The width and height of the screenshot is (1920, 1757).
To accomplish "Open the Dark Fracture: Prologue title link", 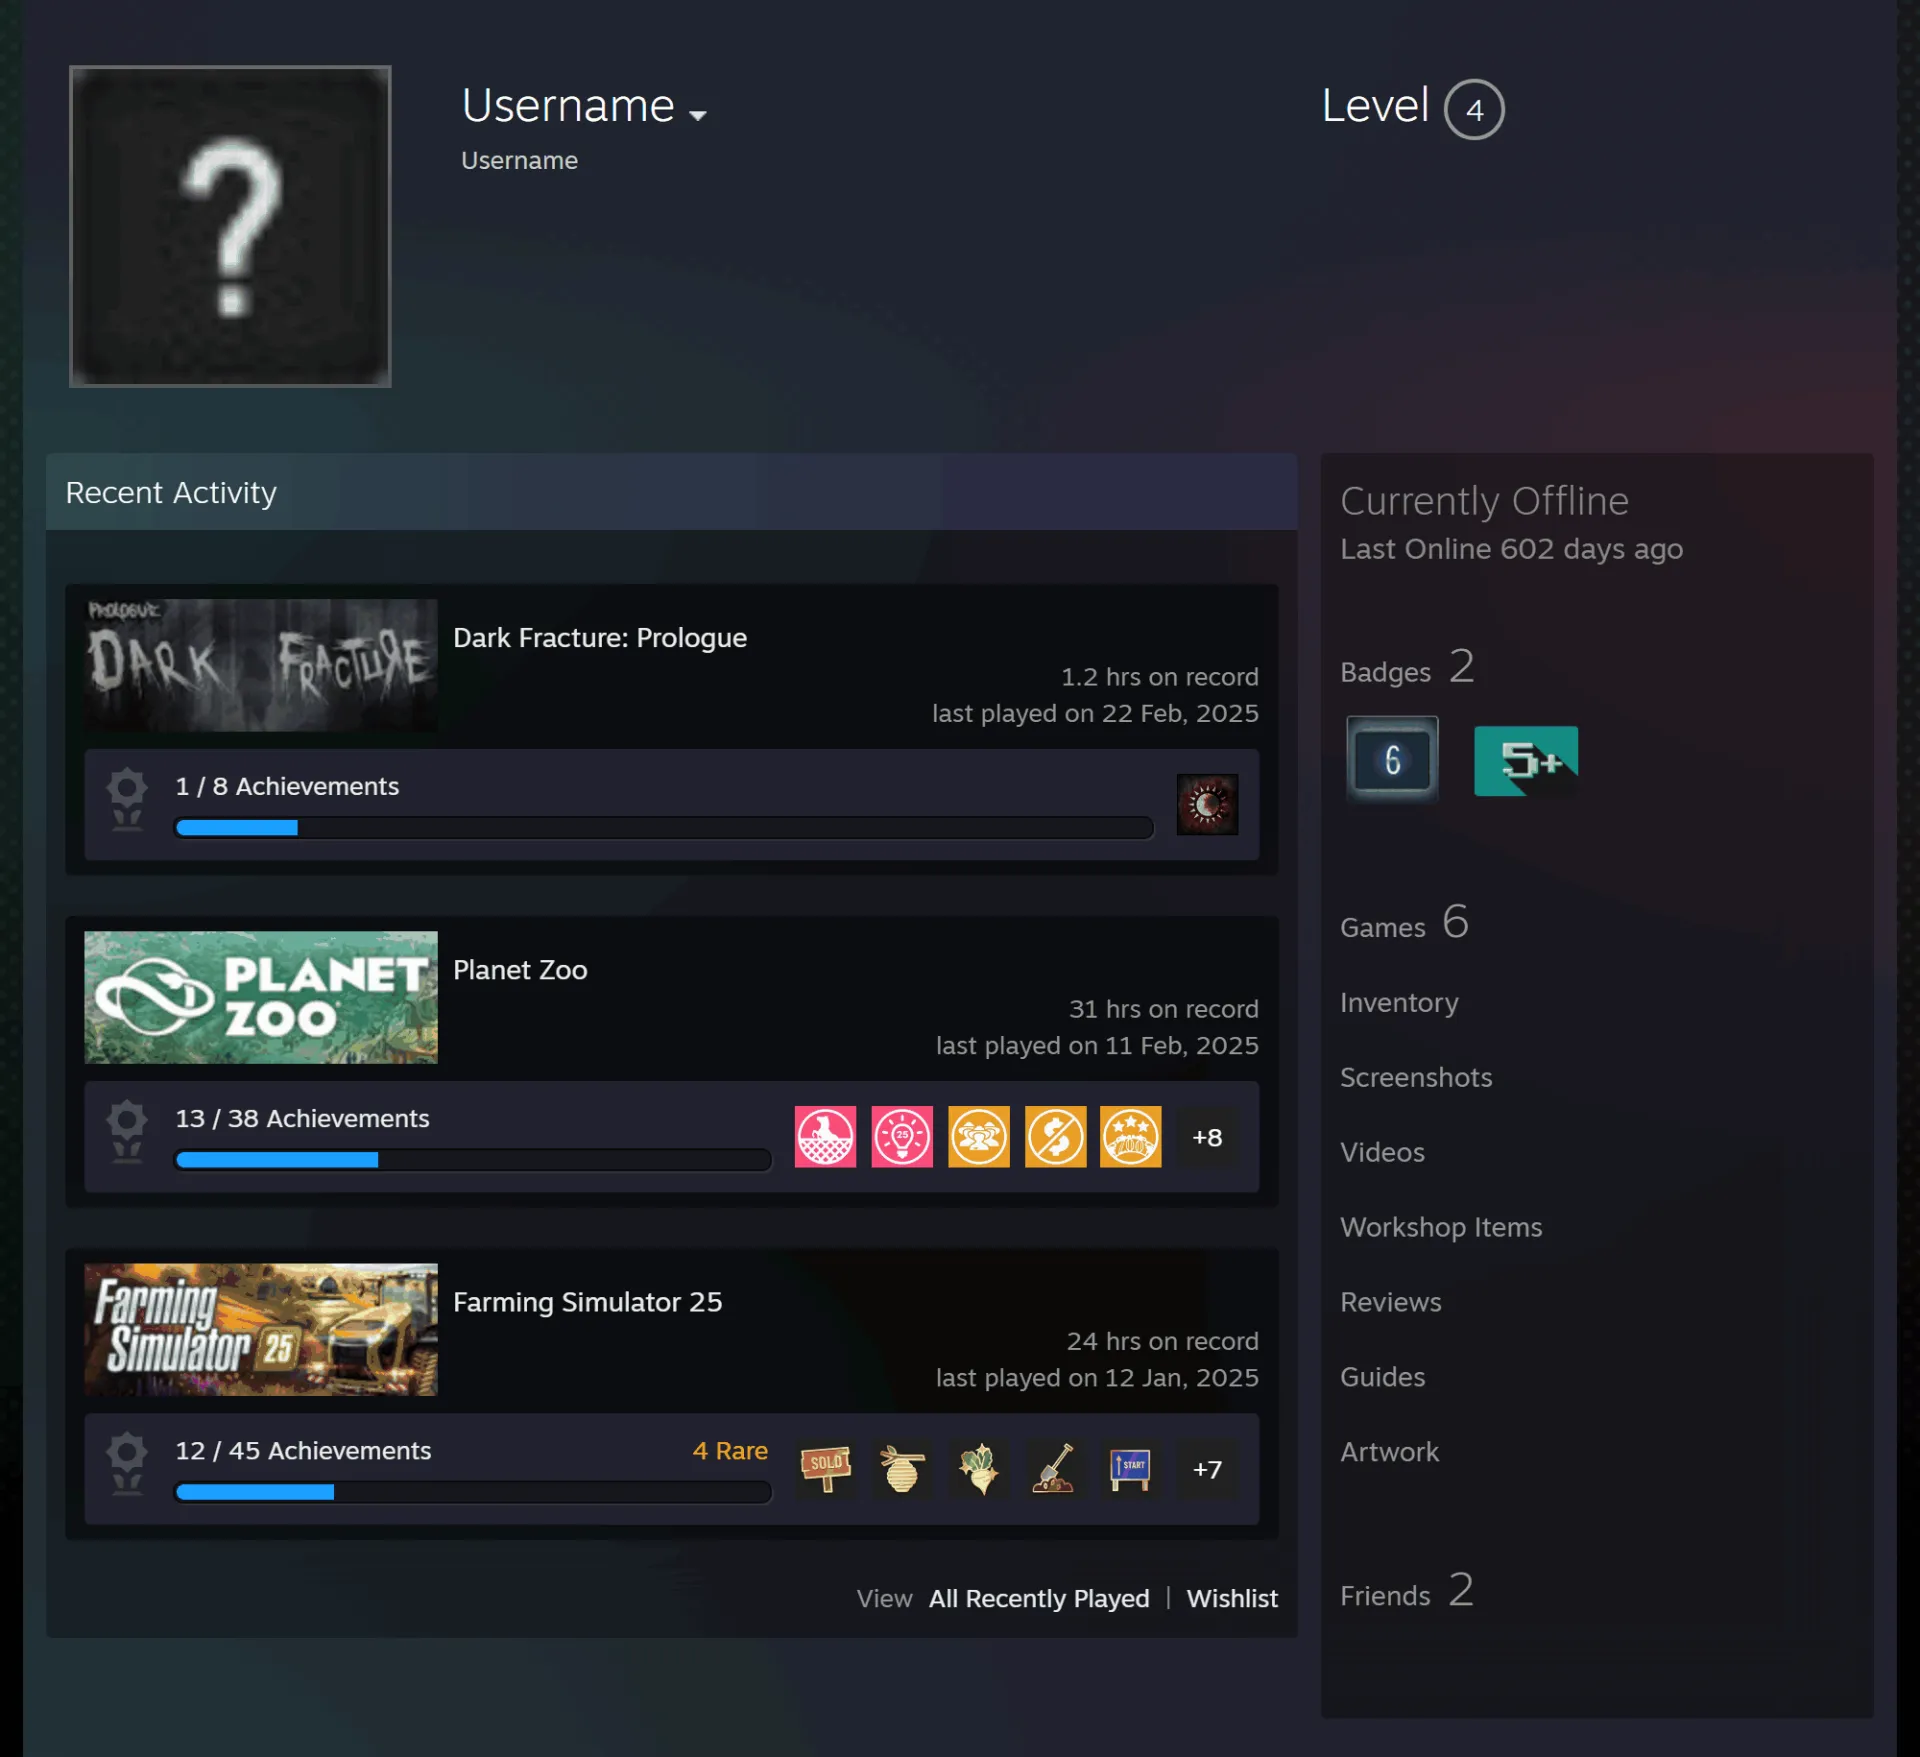I will point(600,638).
